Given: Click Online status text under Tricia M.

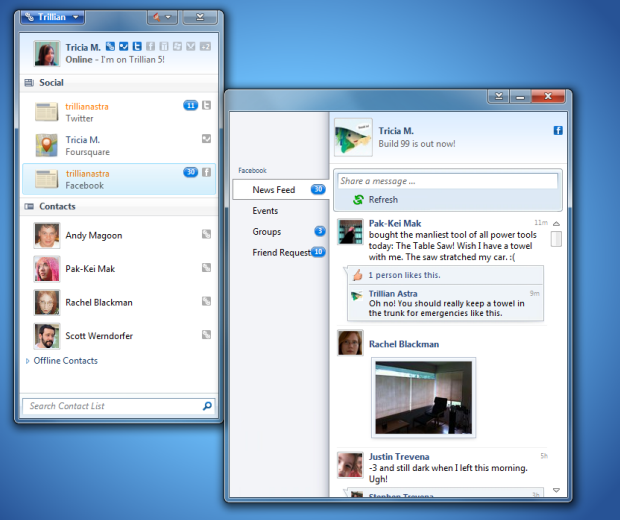Looking at the screenshot, I should click(x=79, y=59).
